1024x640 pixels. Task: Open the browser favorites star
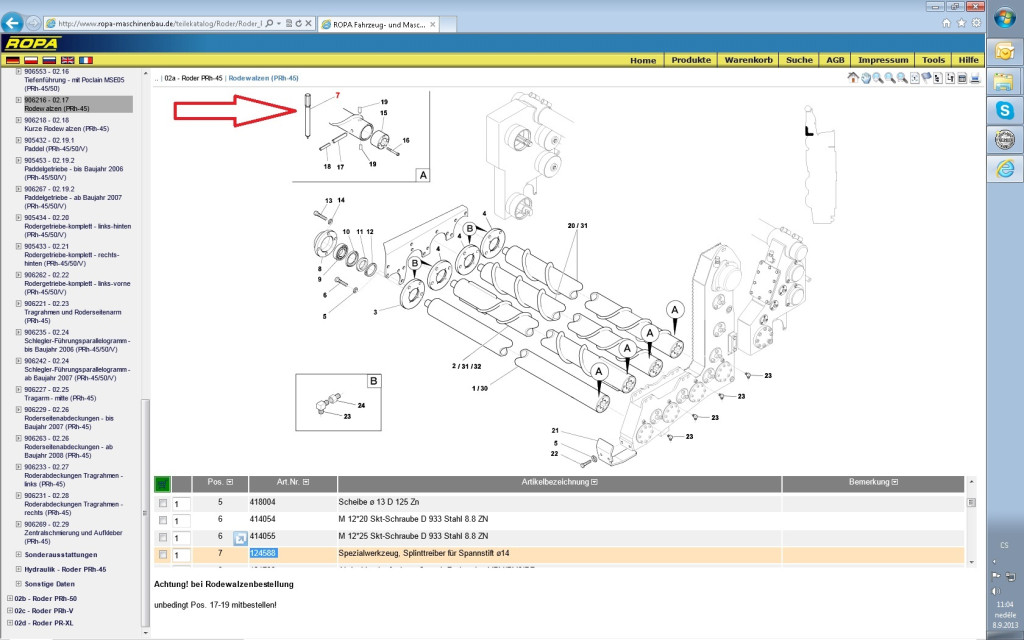click(961, 23)
